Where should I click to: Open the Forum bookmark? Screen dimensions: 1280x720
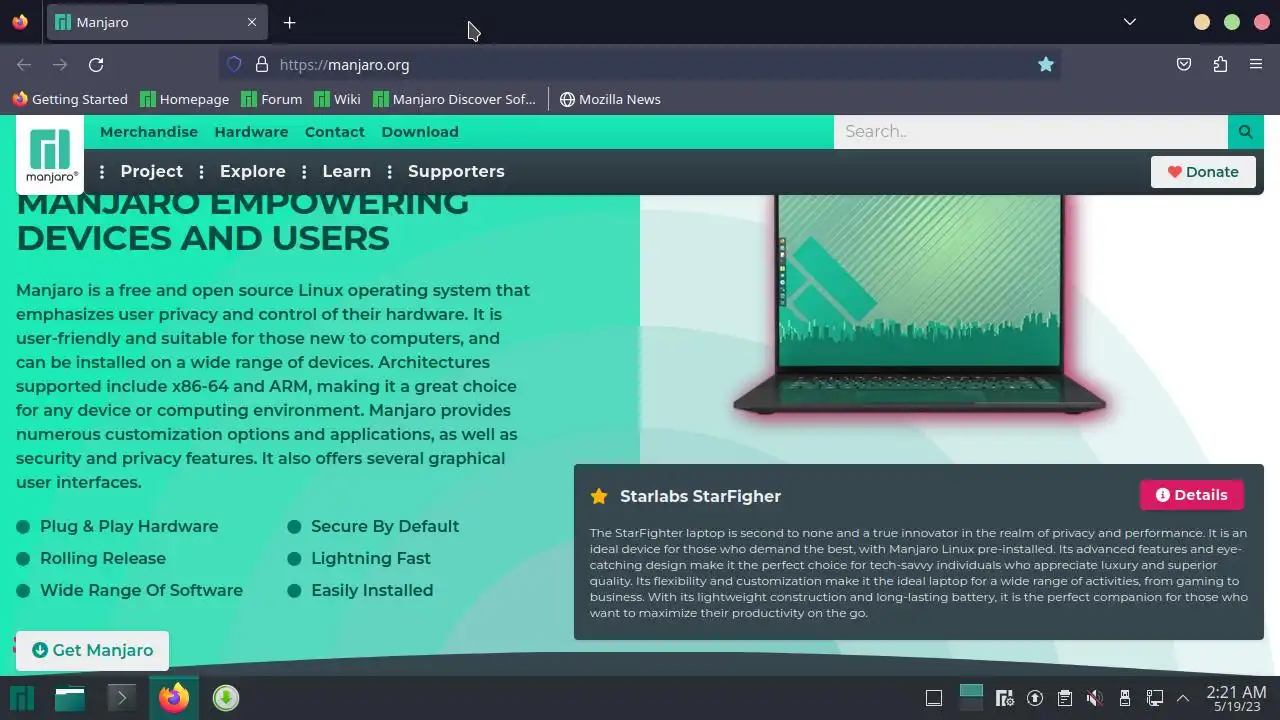(x=272, y=99)
